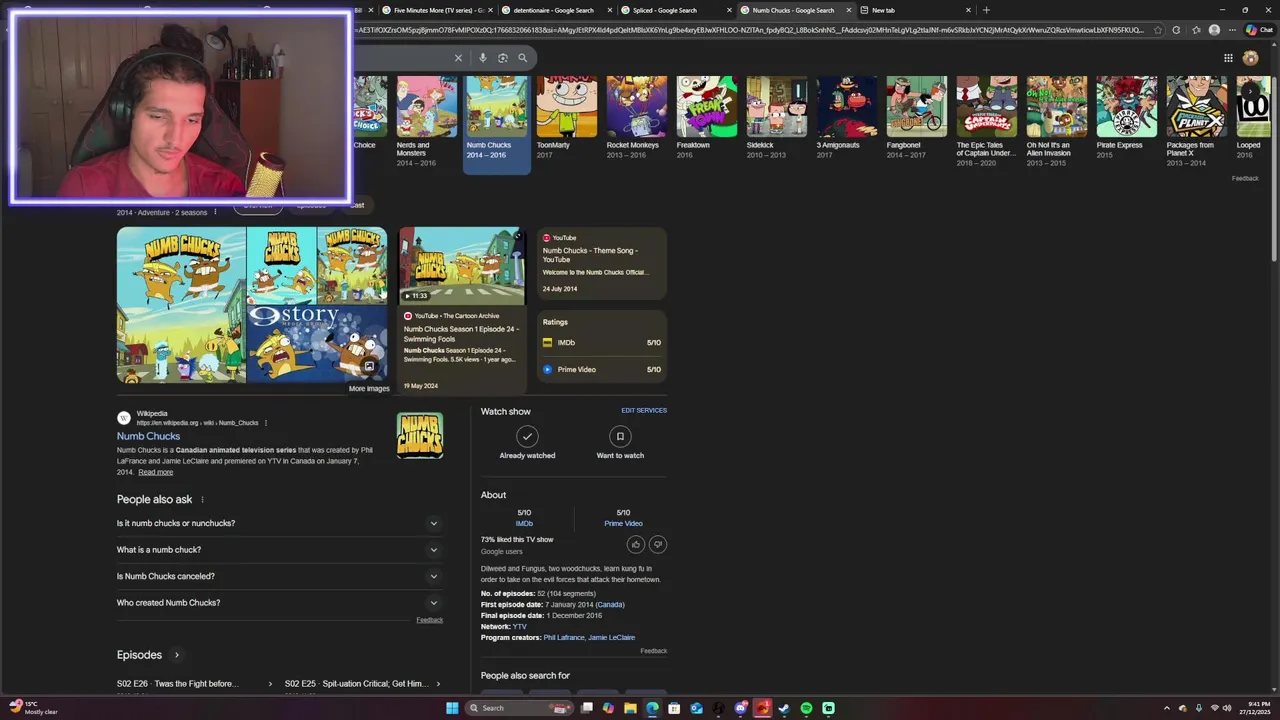
Task: Open Task View from taskbar
Action: click(x=587, y=708)
